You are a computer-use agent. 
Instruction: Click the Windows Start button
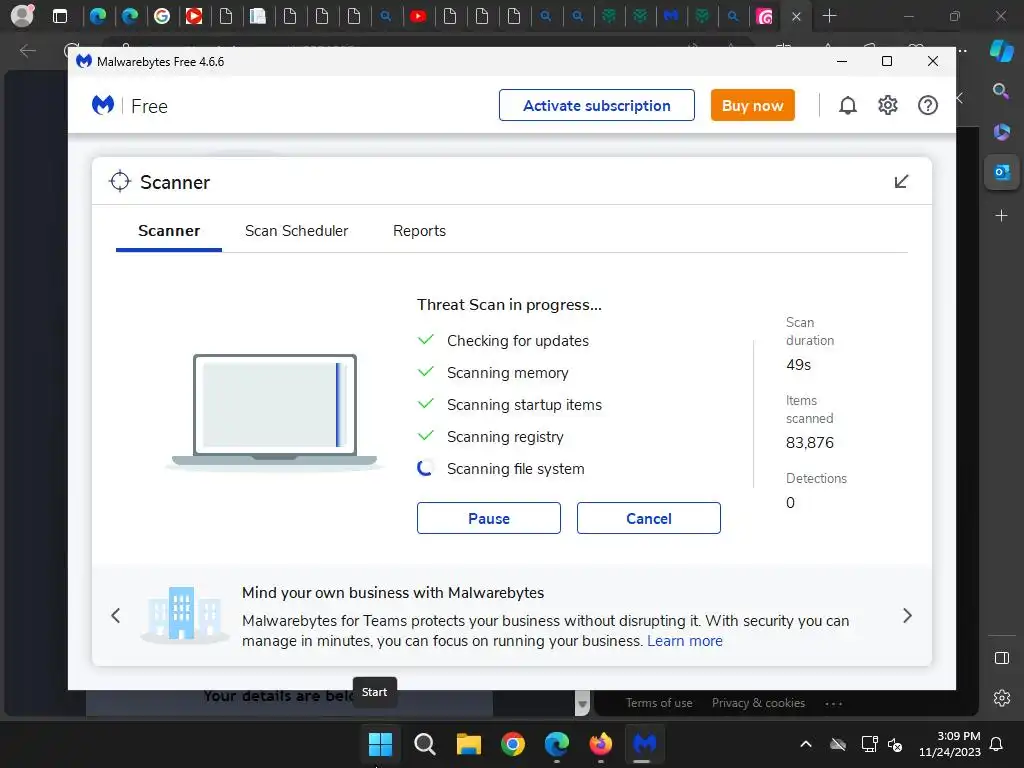coord(380,743)
